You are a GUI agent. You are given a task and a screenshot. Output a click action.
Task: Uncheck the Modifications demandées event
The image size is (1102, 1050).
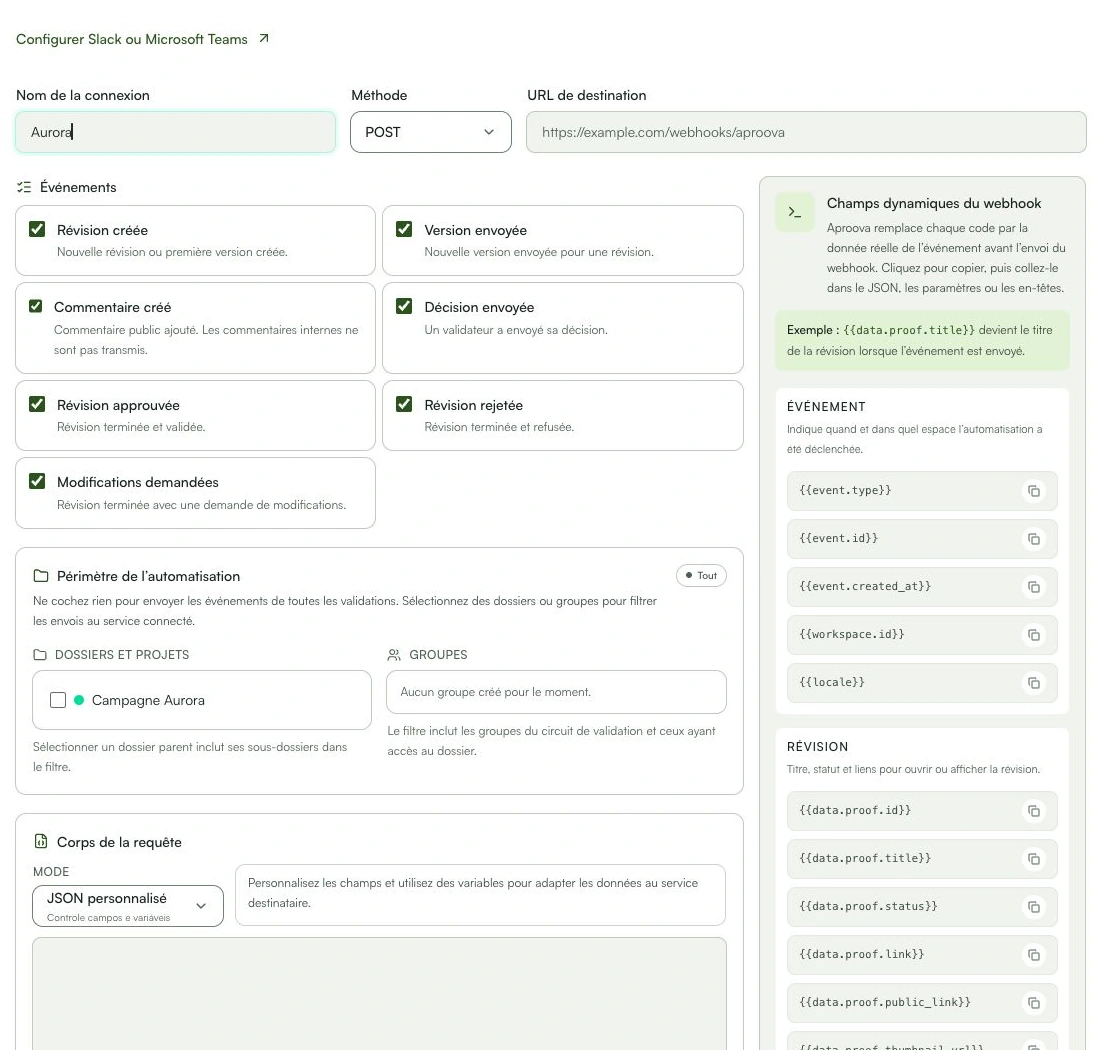click(37, 481)
